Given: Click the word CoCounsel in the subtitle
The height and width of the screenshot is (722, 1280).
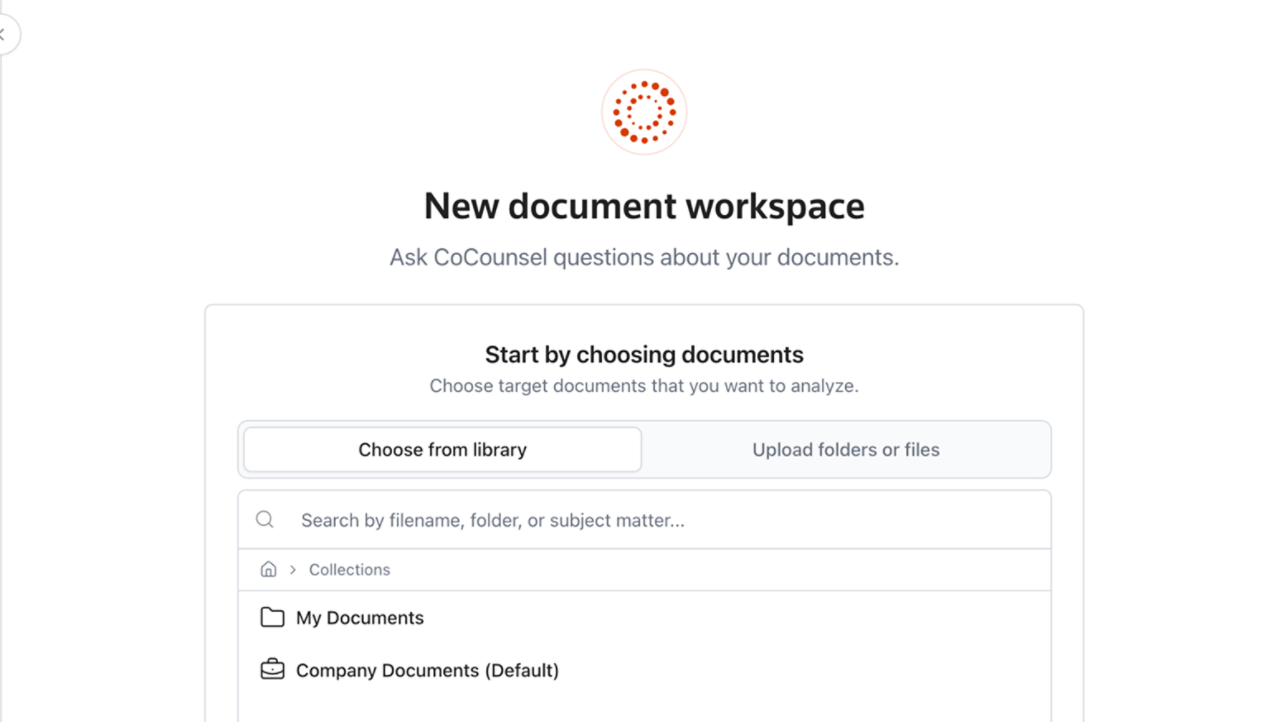Looking at the screenshot, I should [490, 258].
